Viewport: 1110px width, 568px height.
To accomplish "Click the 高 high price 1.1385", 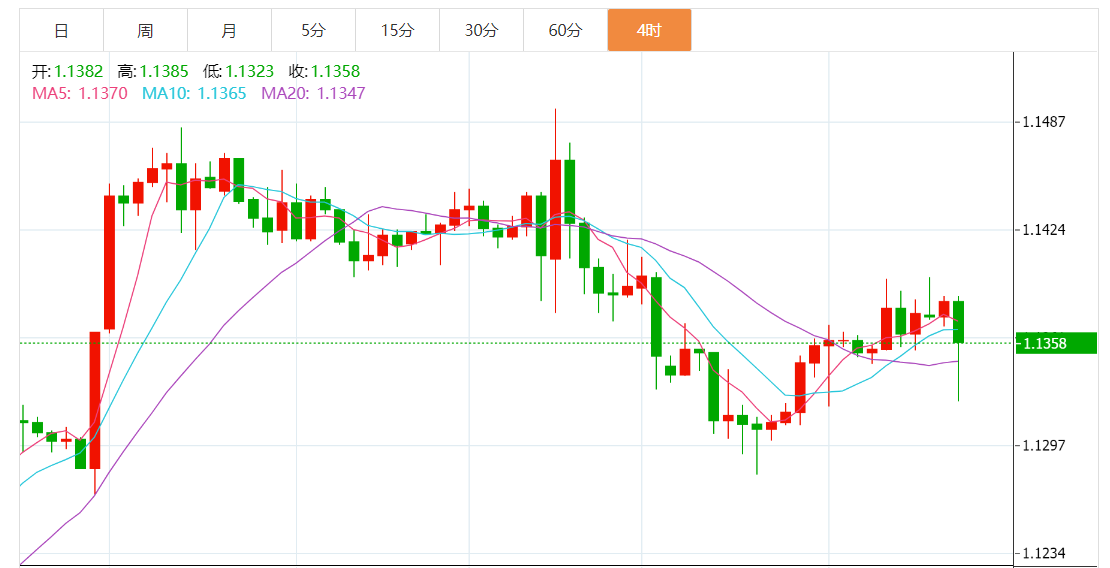I will (164, 71).
